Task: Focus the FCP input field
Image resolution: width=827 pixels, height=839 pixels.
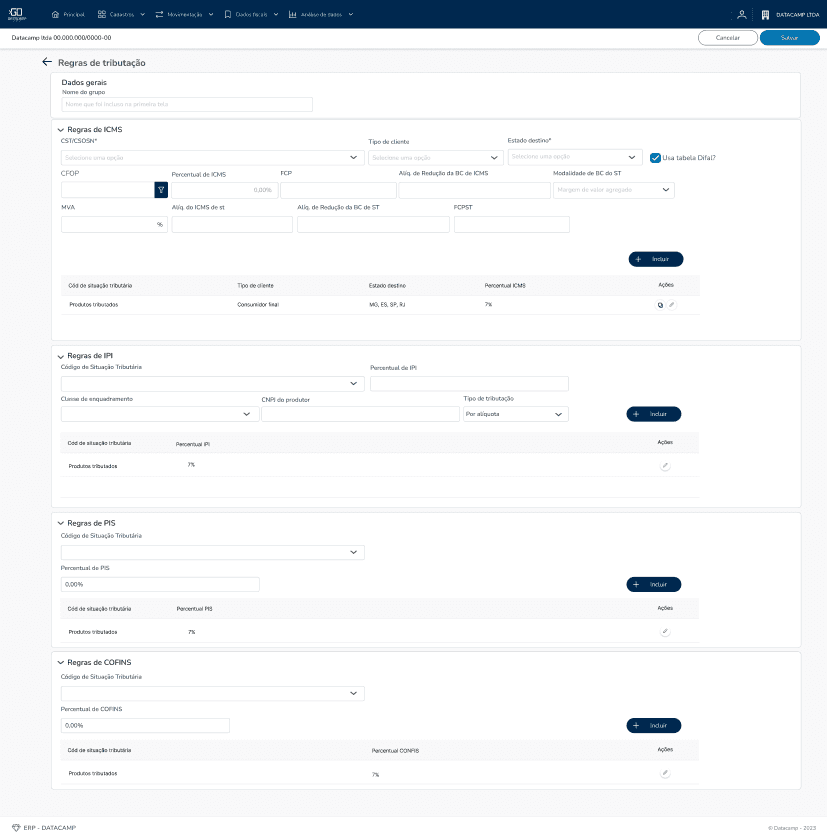Action: coord(339,190)
